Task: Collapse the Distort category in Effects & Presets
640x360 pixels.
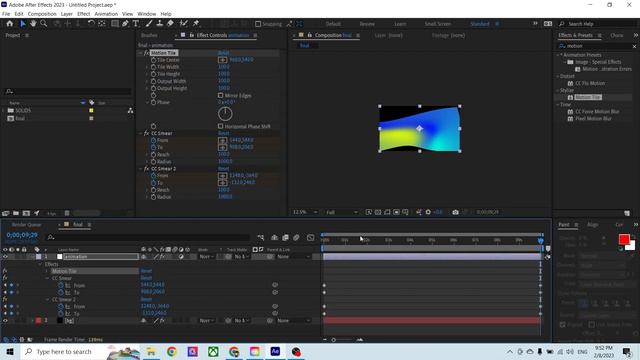Action: (558, 76)
